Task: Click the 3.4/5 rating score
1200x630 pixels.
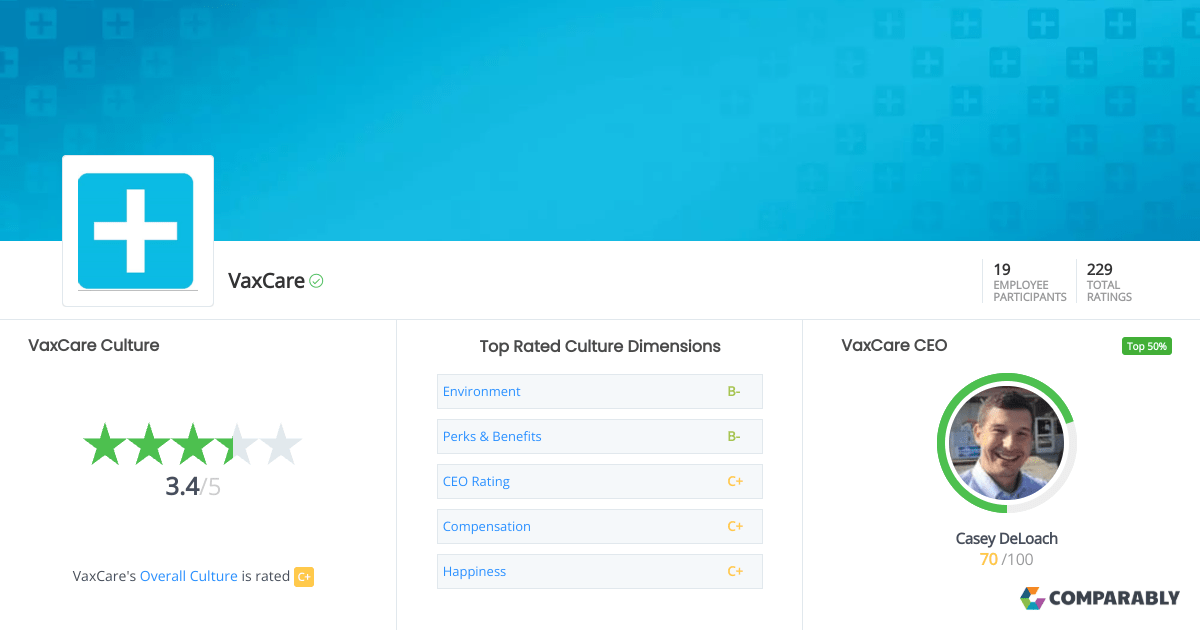Action: coord(193,487)
